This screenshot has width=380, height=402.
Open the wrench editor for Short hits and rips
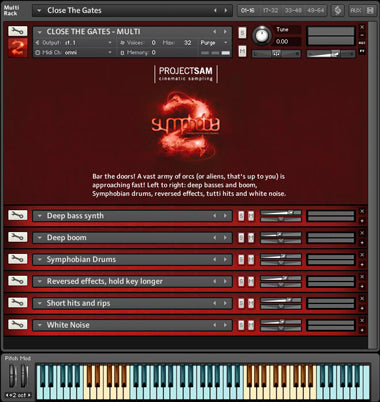[x=17, y=303]
